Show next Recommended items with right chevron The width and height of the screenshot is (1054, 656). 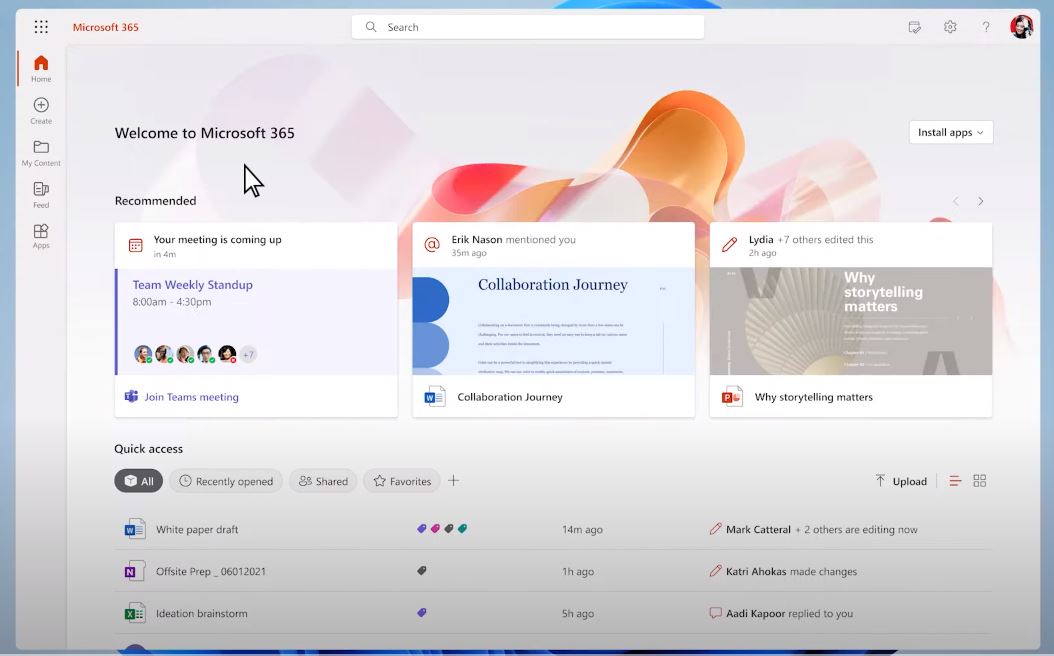coord(981,201)
